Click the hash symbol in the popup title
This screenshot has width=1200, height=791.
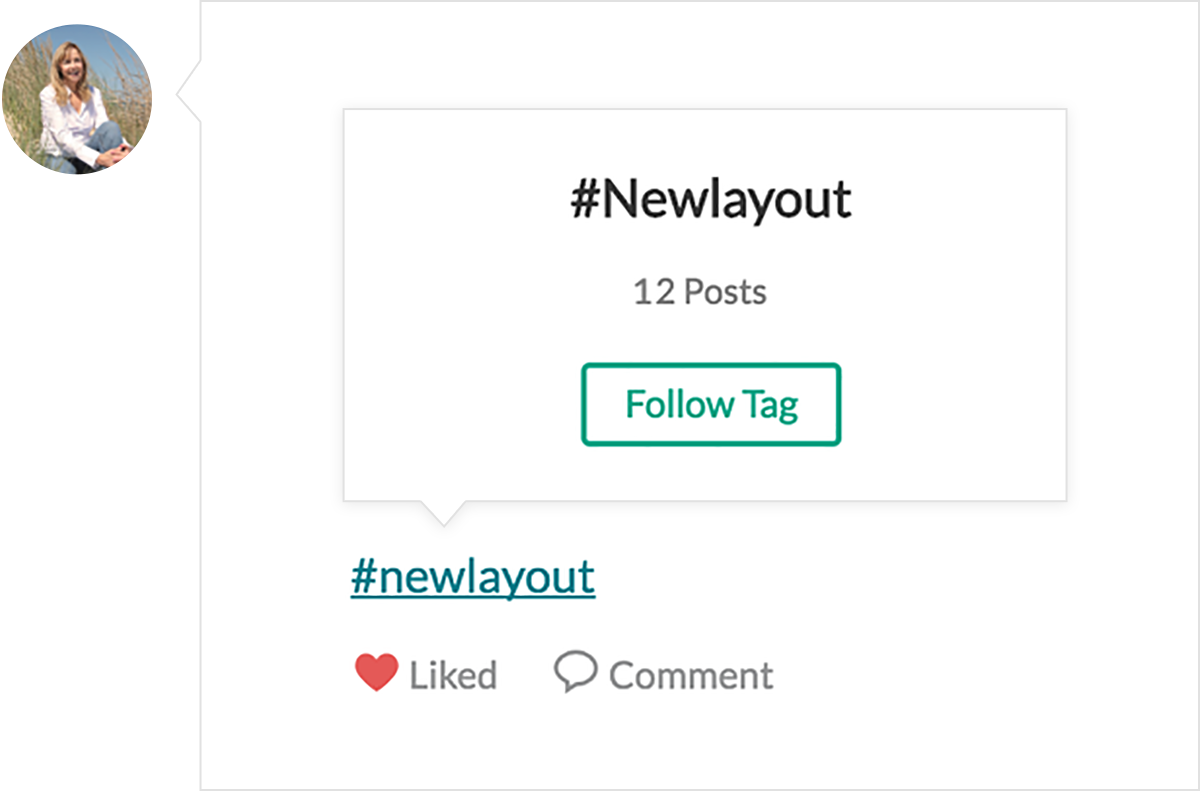(584, 201)
